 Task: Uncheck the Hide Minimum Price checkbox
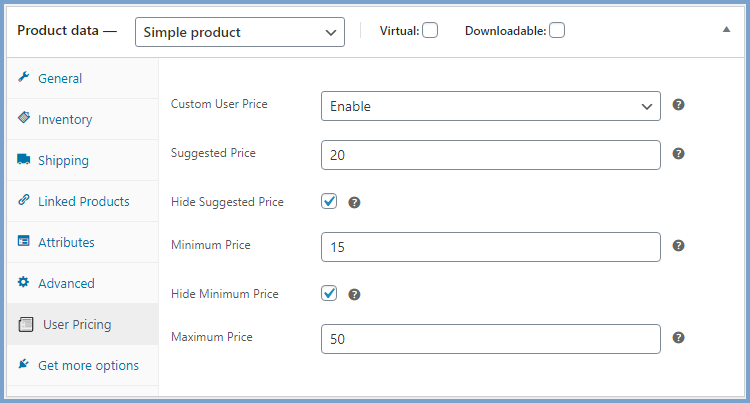tap(329, 293)
